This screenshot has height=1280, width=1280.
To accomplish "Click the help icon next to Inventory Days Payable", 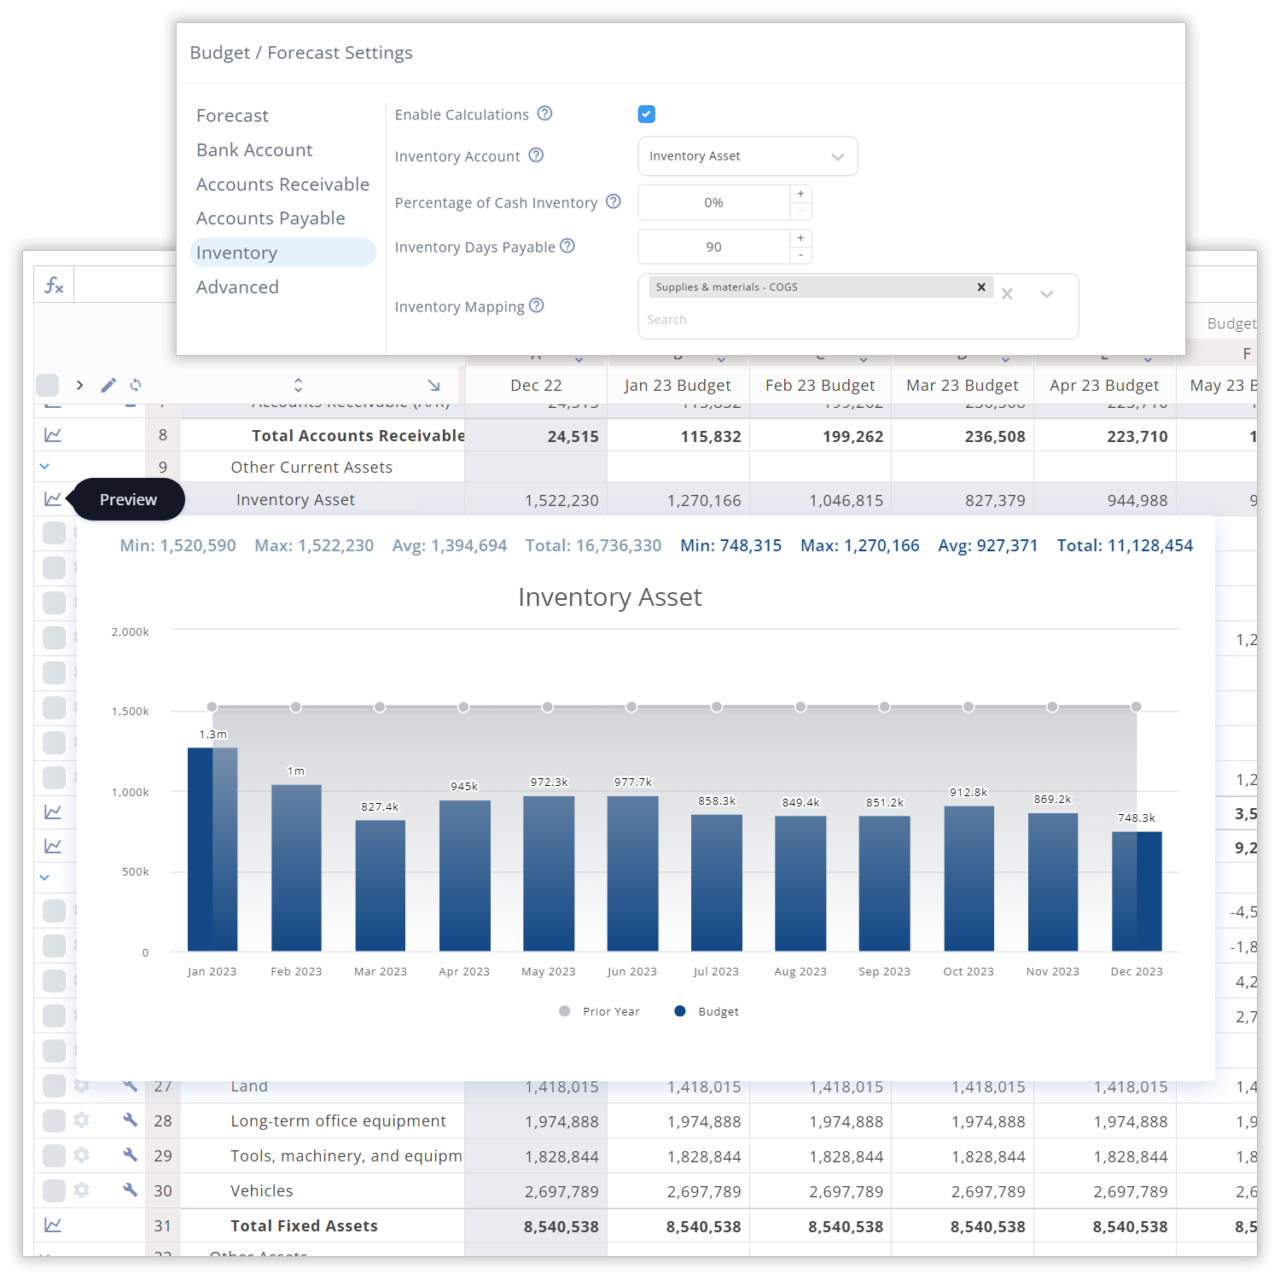I will click(568, 246).
